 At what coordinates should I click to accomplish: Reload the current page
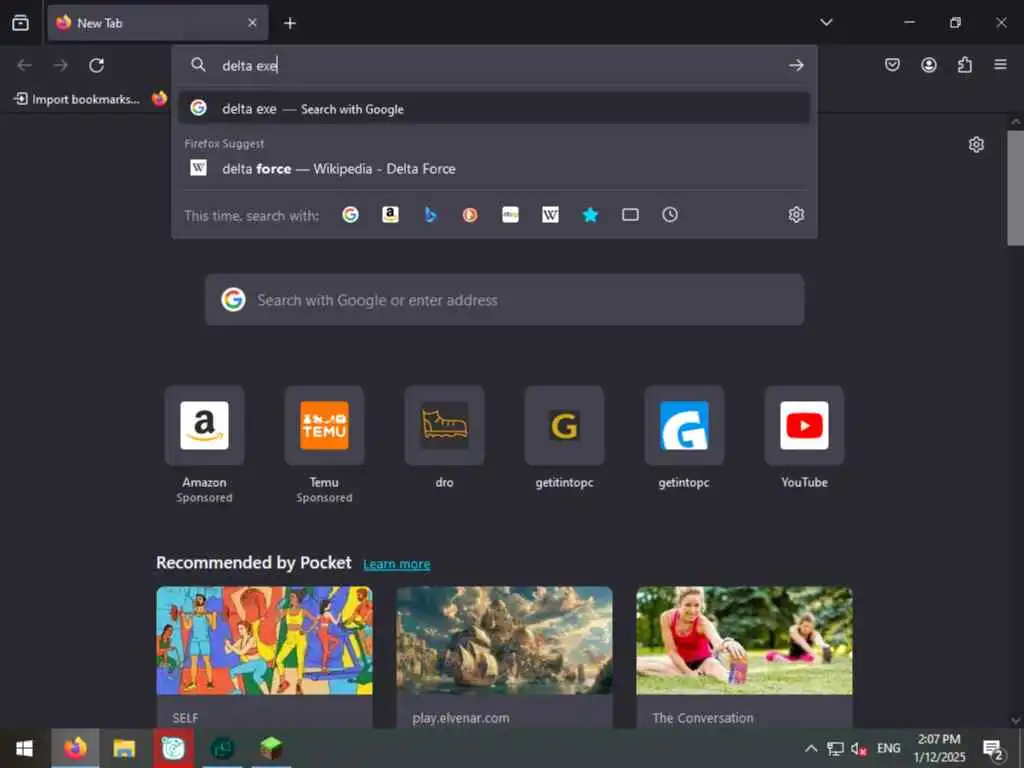97,65
